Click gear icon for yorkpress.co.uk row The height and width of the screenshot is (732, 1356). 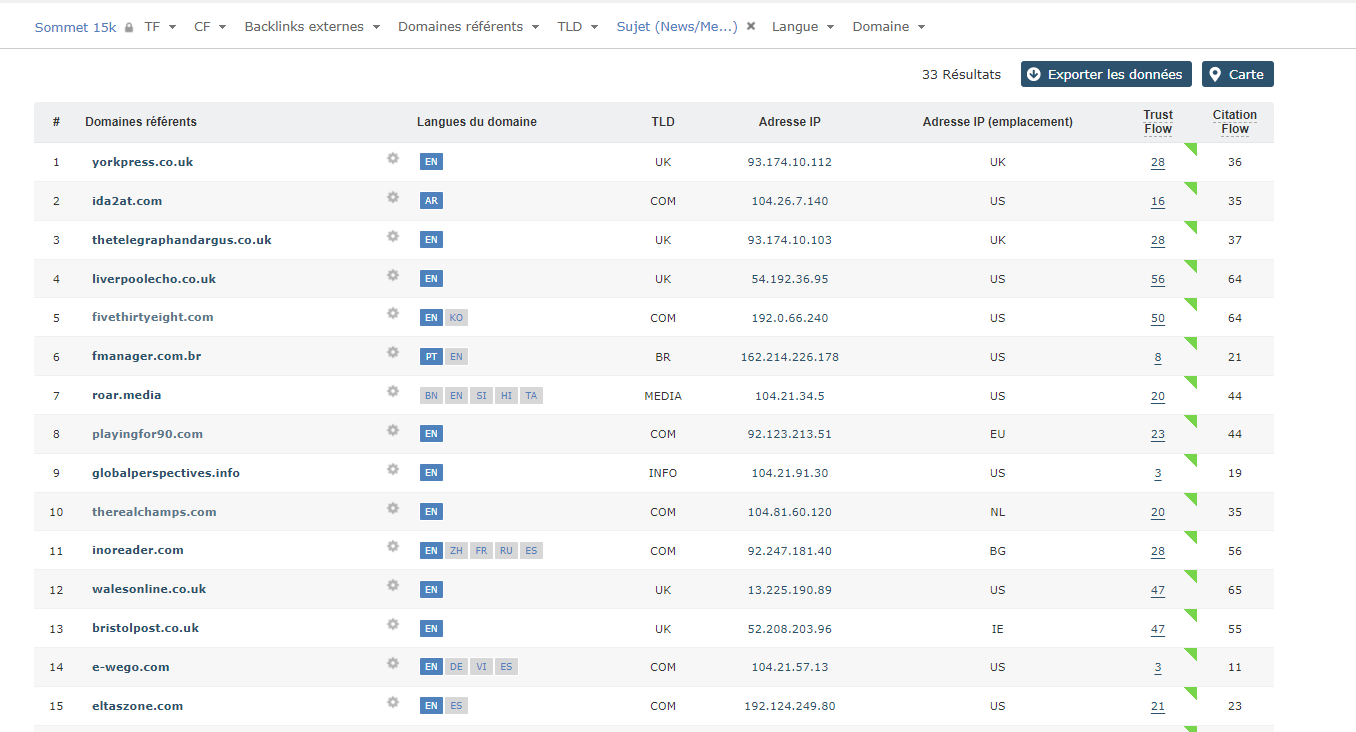coord(393,158)
